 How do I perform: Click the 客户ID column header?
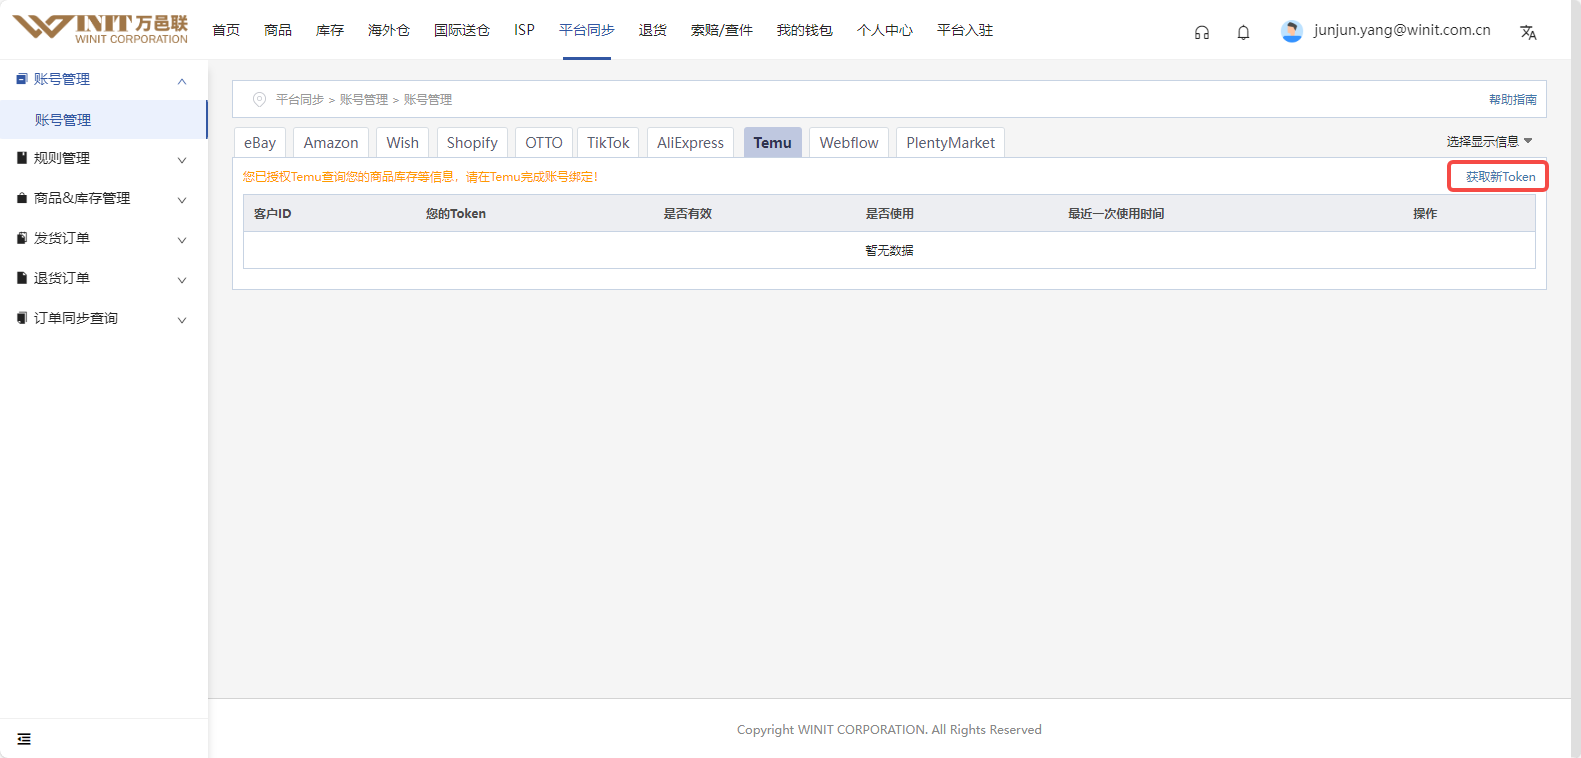pos(273,213)
